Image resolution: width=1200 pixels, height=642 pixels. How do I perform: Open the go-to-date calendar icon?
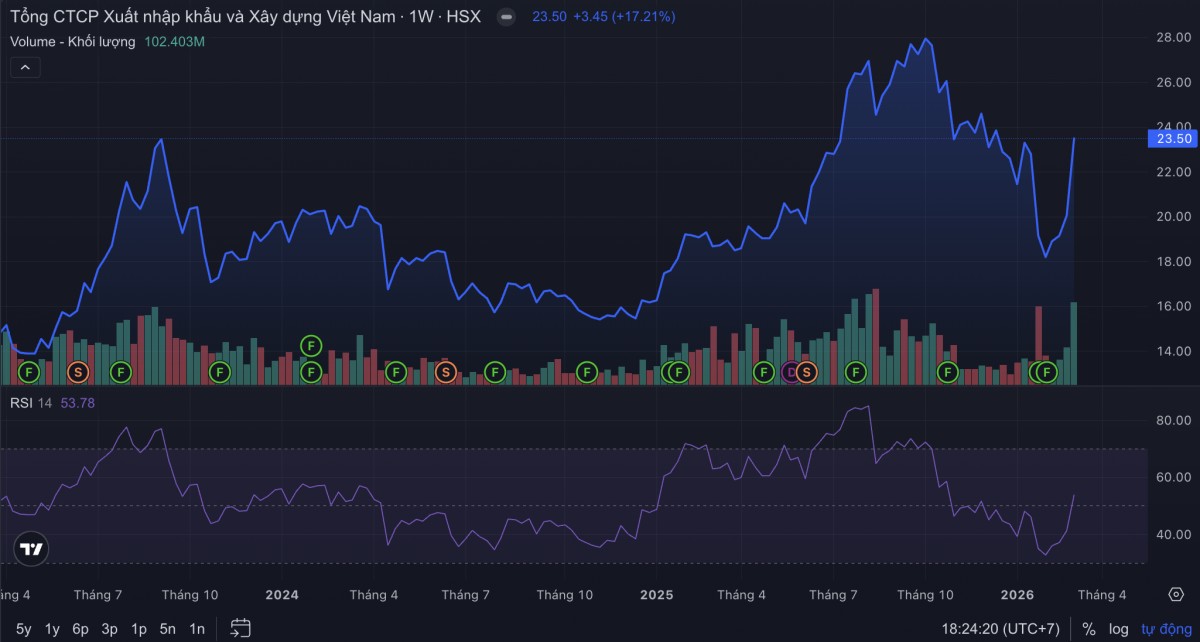[240, 628]
